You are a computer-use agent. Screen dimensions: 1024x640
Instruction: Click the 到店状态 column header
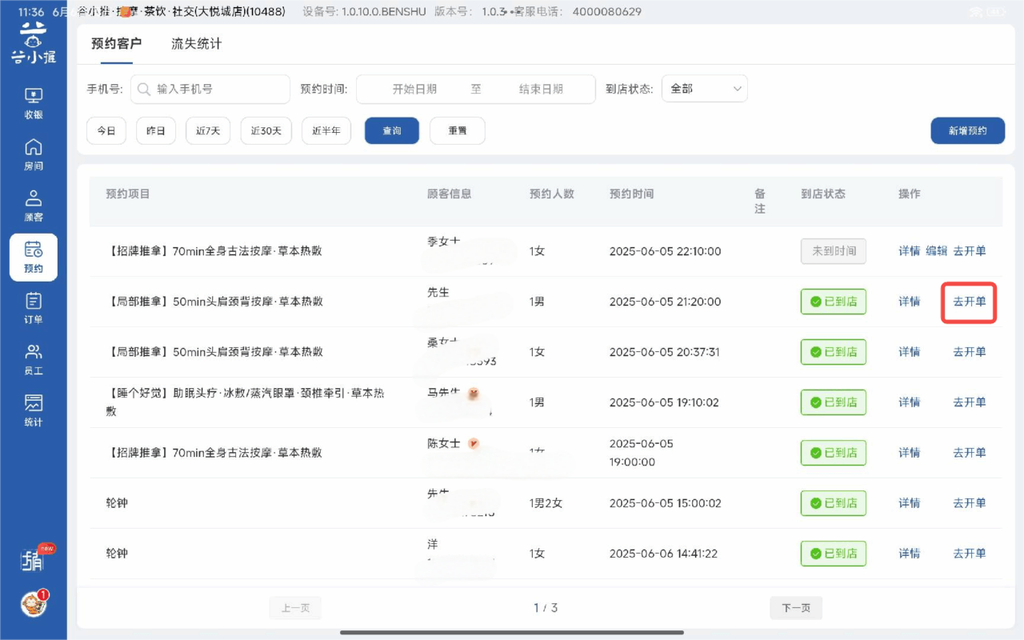tap(823, 194)
